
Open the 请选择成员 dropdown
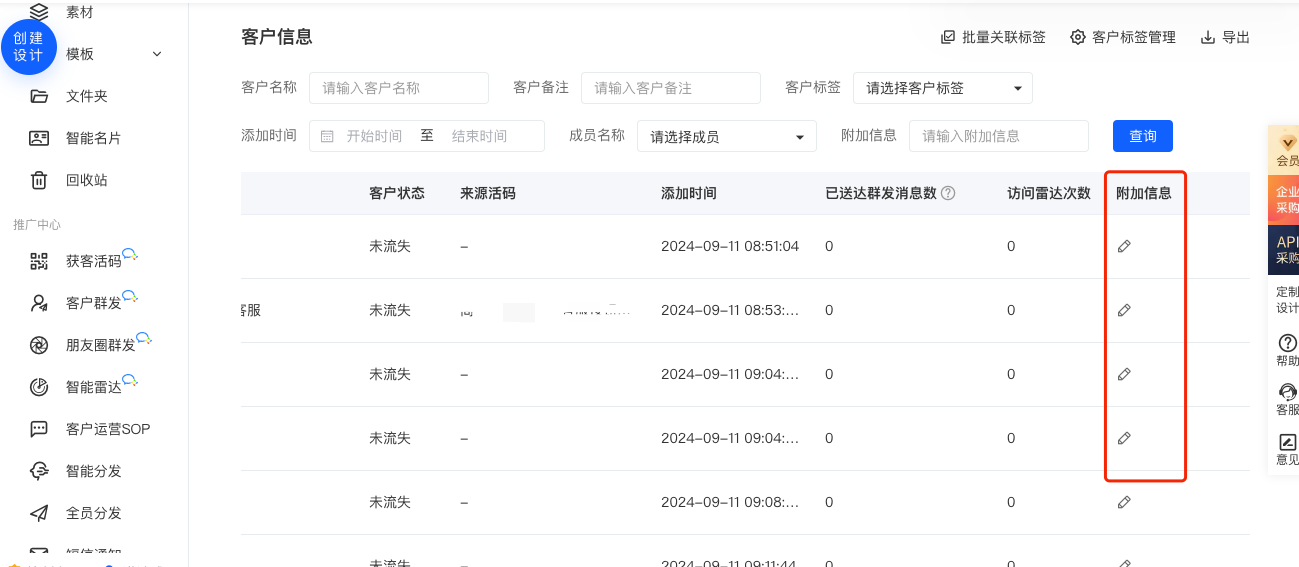click(x=726, y=136)
